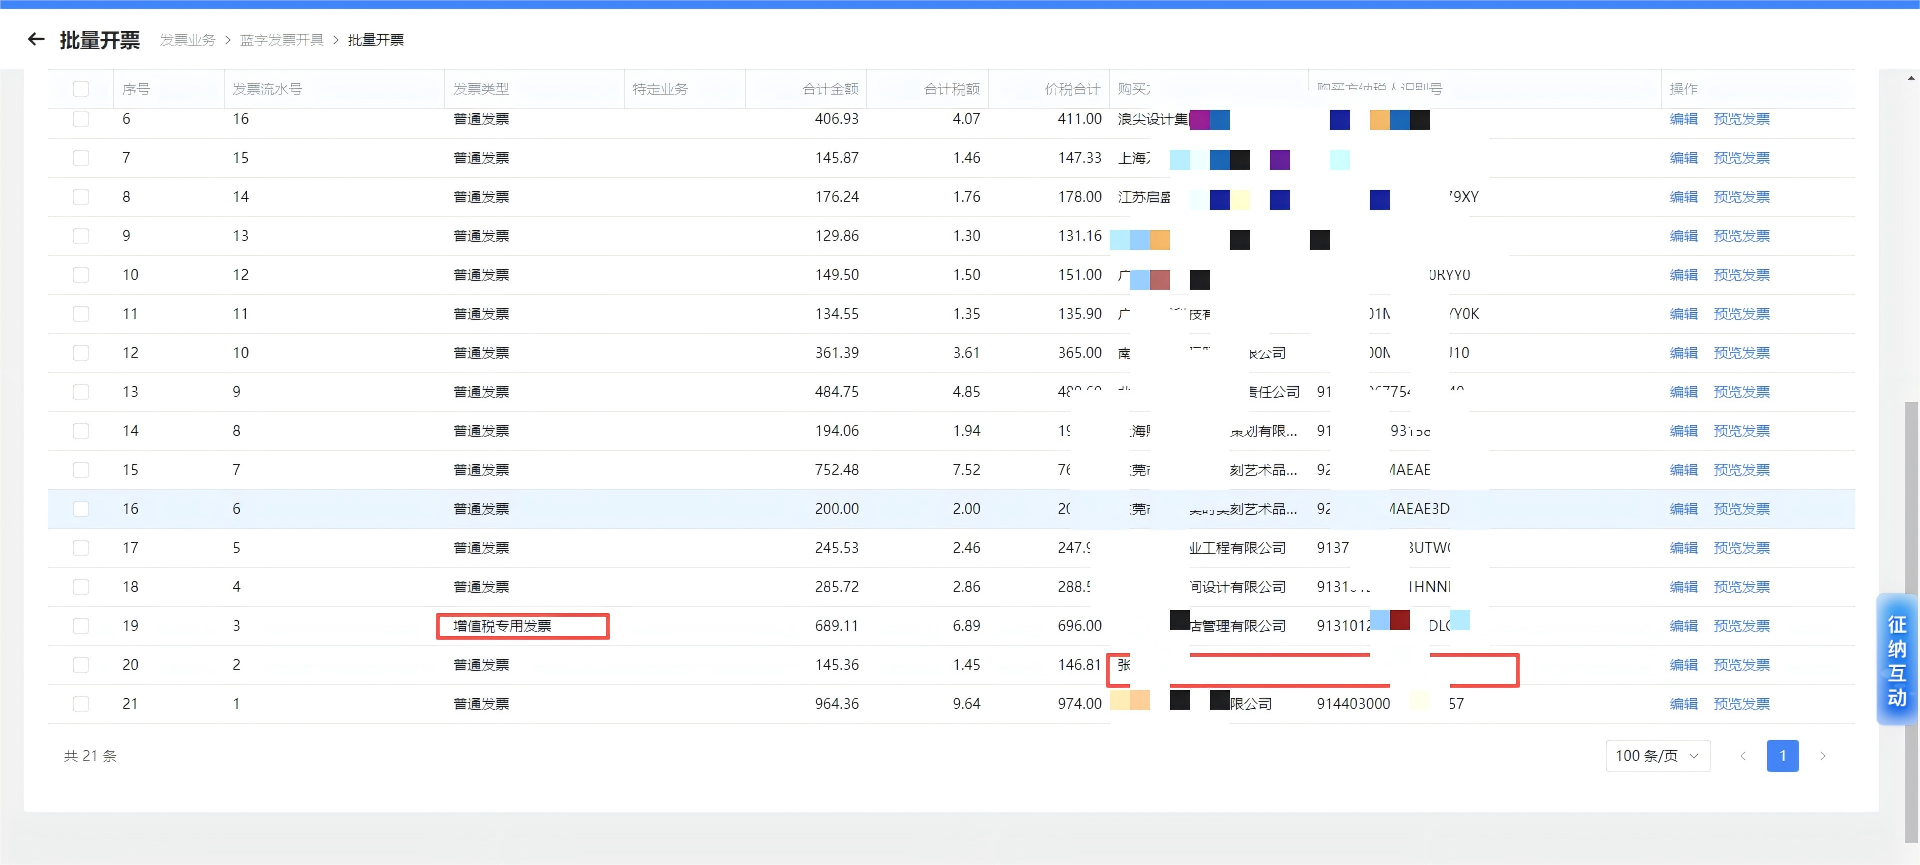Screen dimensions: 1920x865
Task: Click the 合计金额 column header
Action: (x=830, y=89)
